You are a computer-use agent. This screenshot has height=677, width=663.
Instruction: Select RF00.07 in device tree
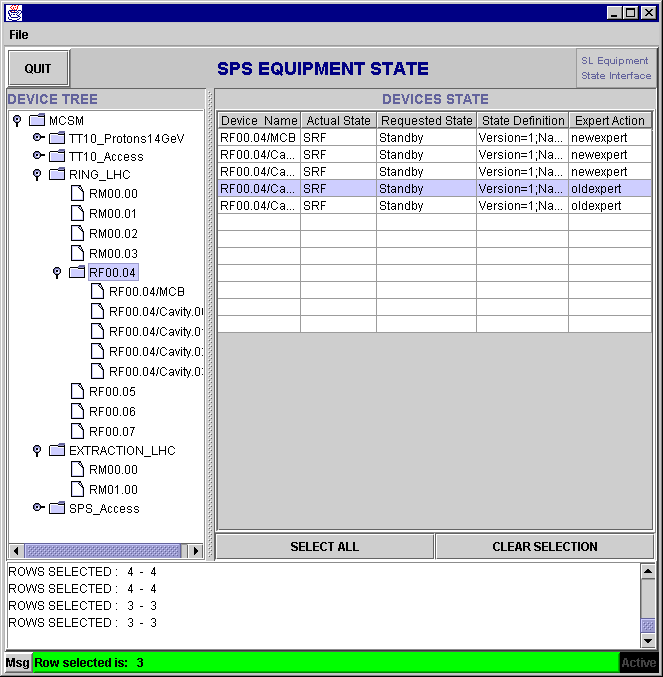pos(112,431)
